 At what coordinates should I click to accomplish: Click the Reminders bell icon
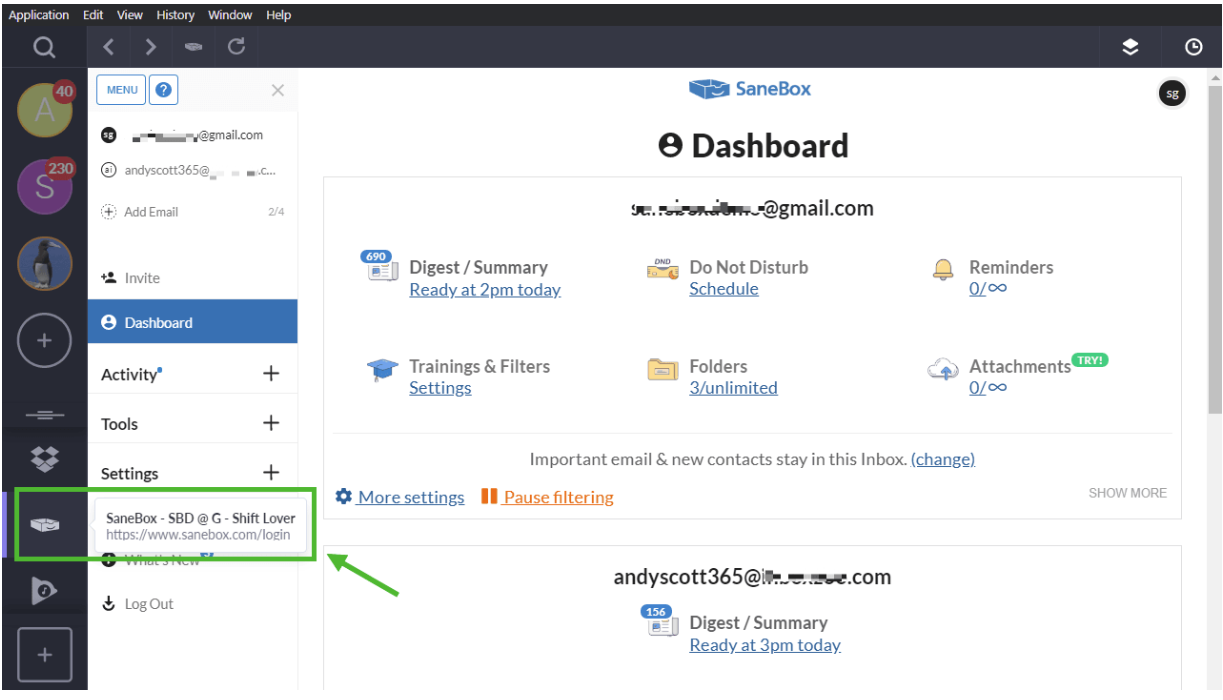point(943,268)
